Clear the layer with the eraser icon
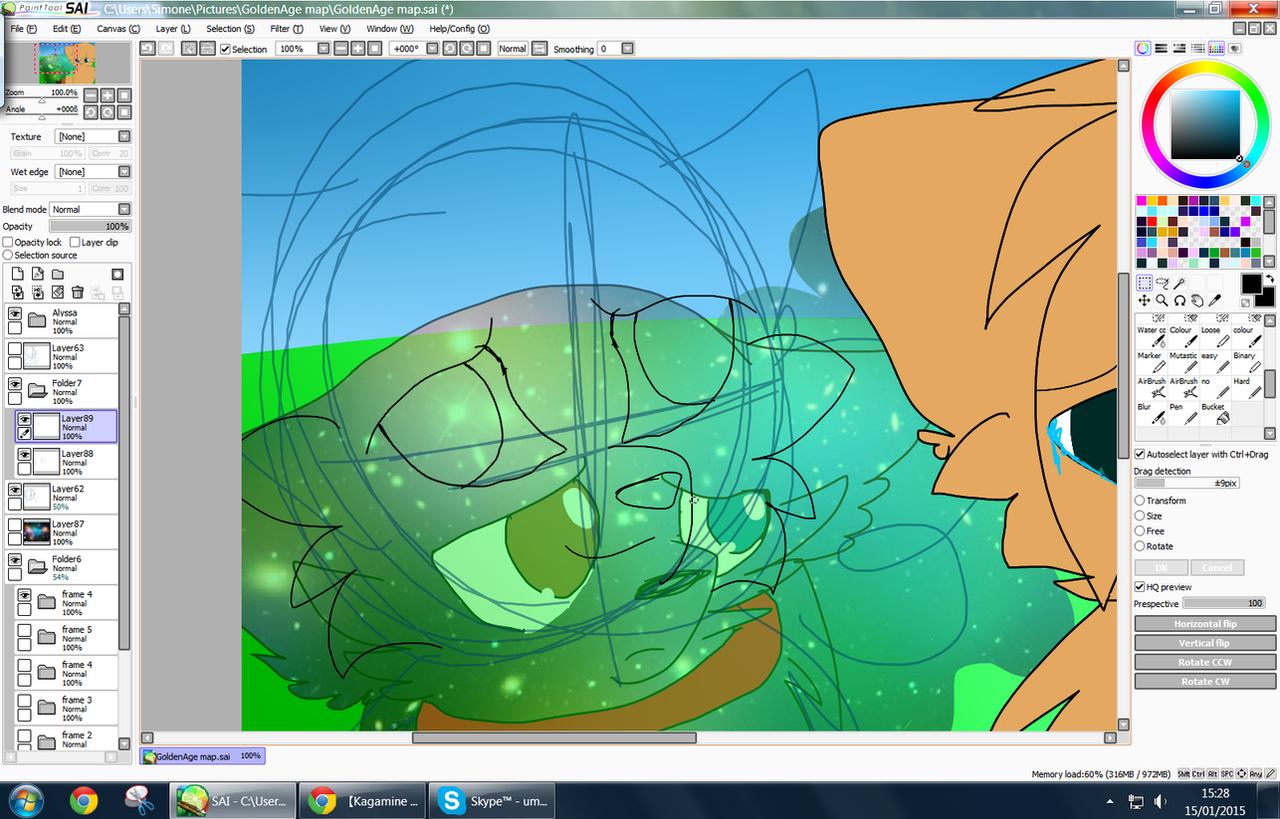 click(x=58, y=292)
